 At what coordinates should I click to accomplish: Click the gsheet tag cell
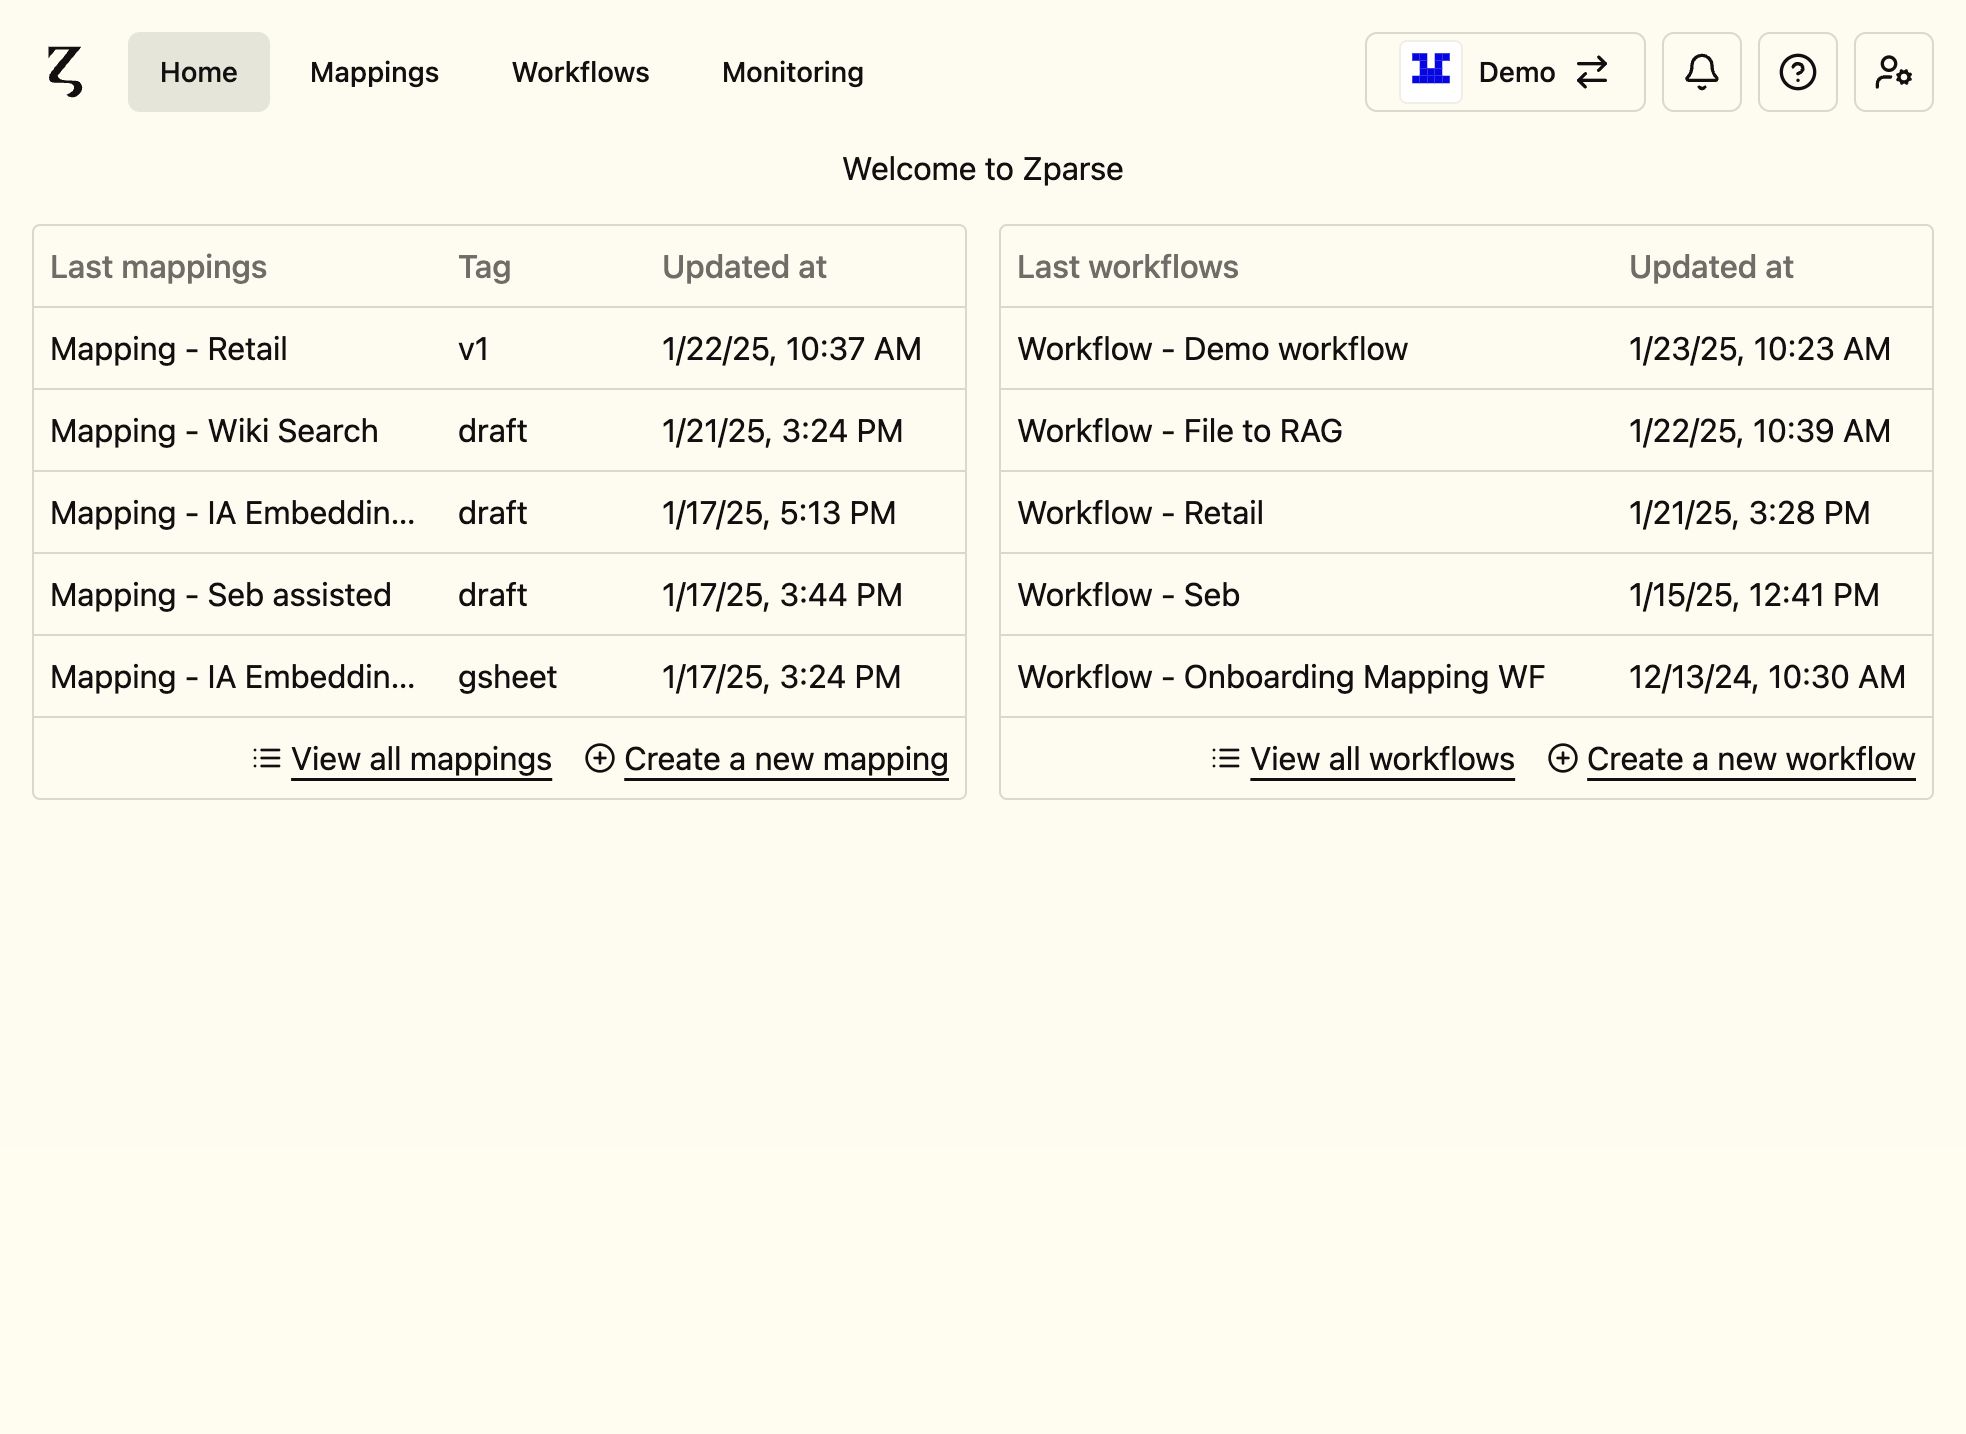click(507, 678)
